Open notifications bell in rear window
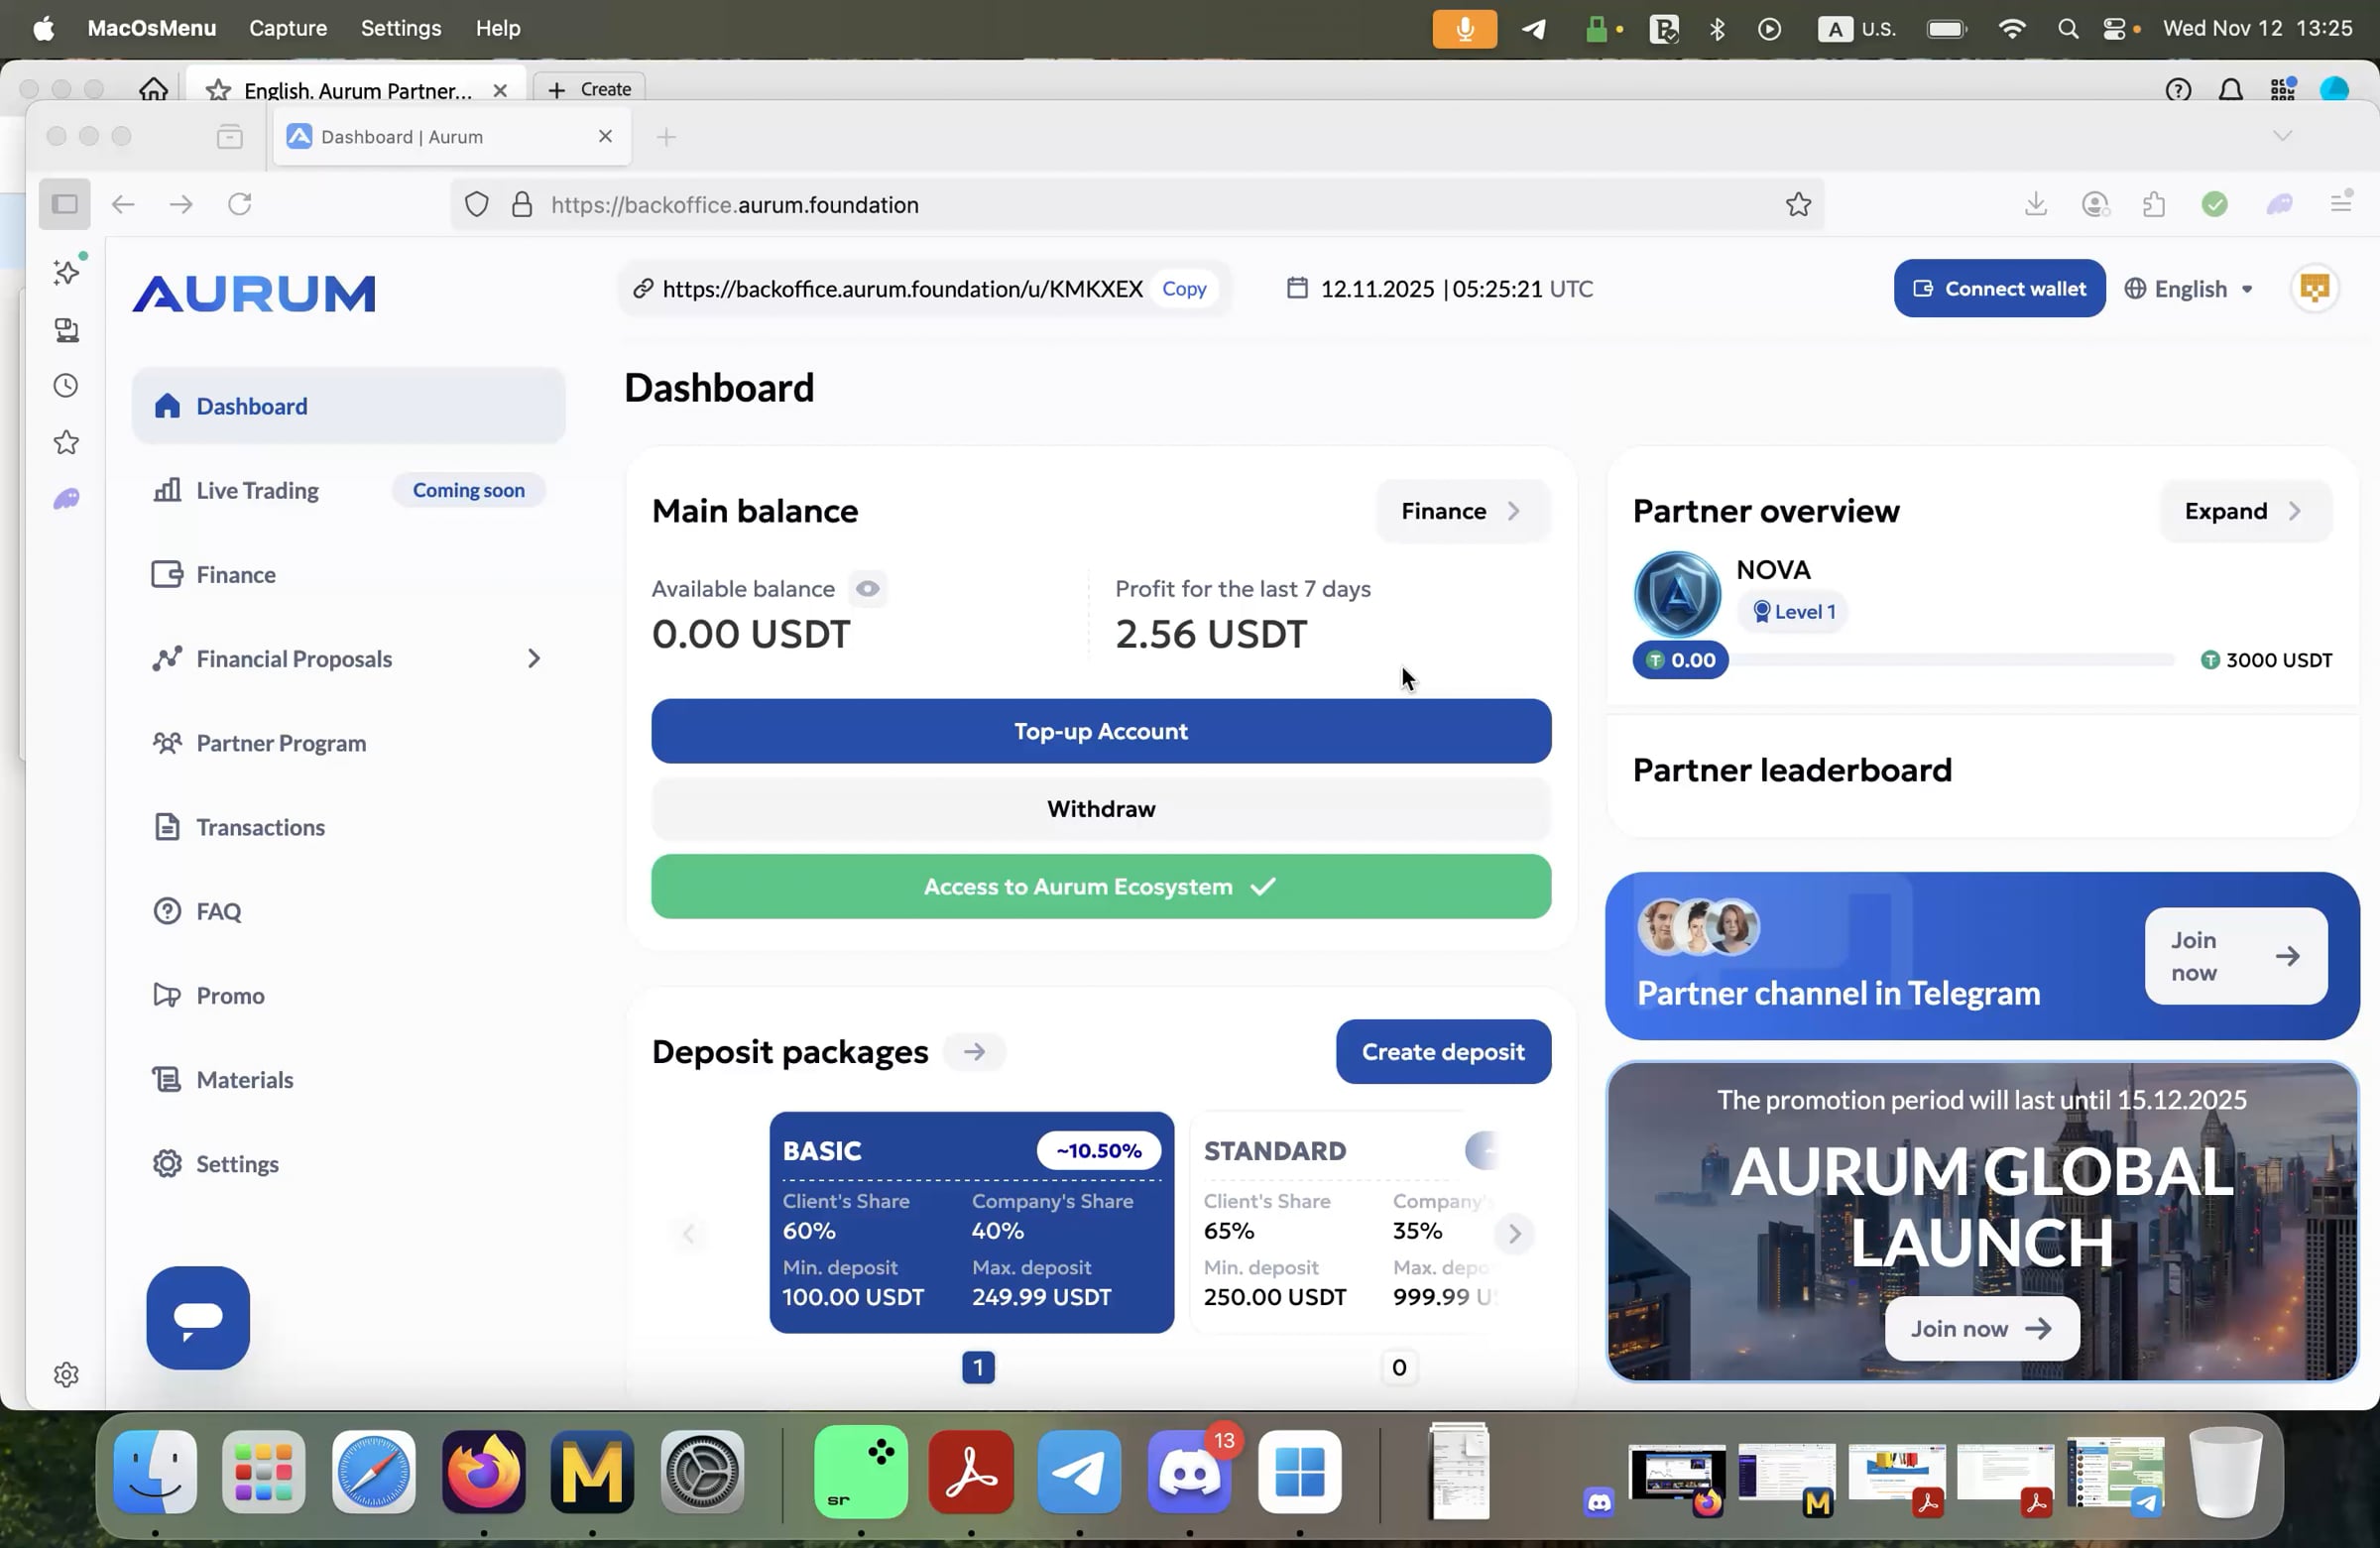This screenshot has height=1548, width=2380. click(x=2230, y=90)
